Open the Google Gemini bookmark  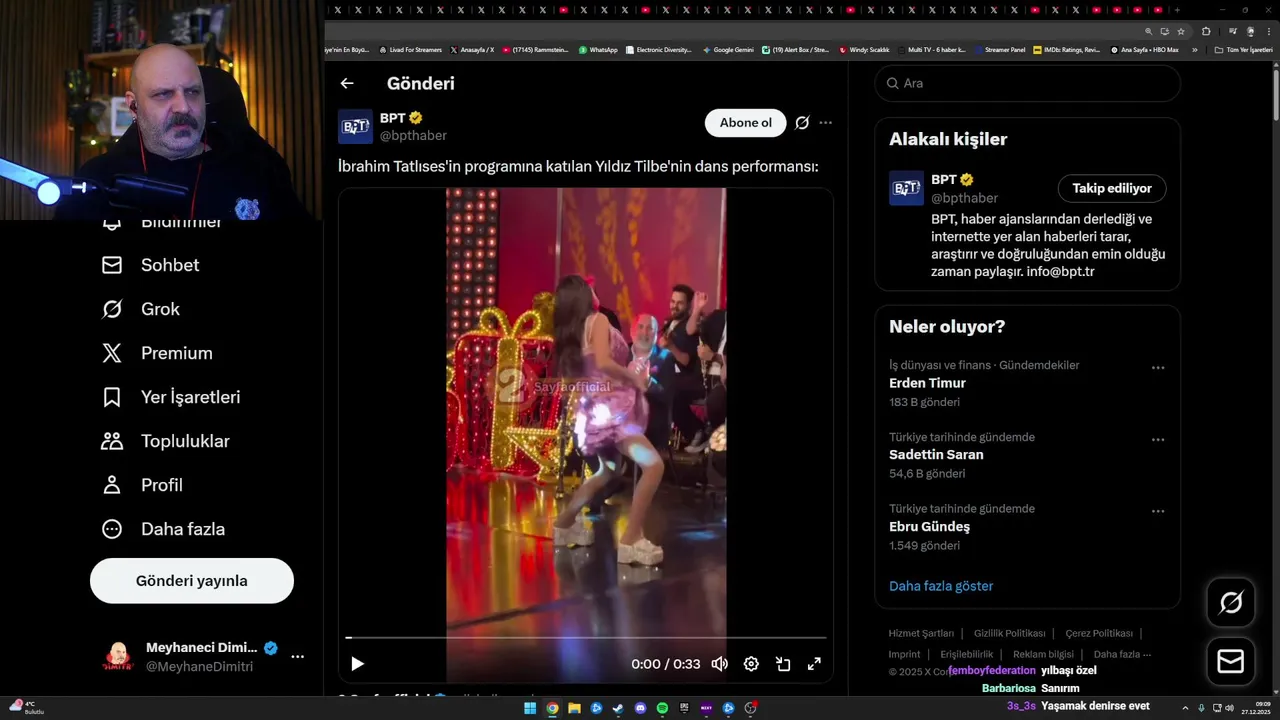click(x=728, y=50)
